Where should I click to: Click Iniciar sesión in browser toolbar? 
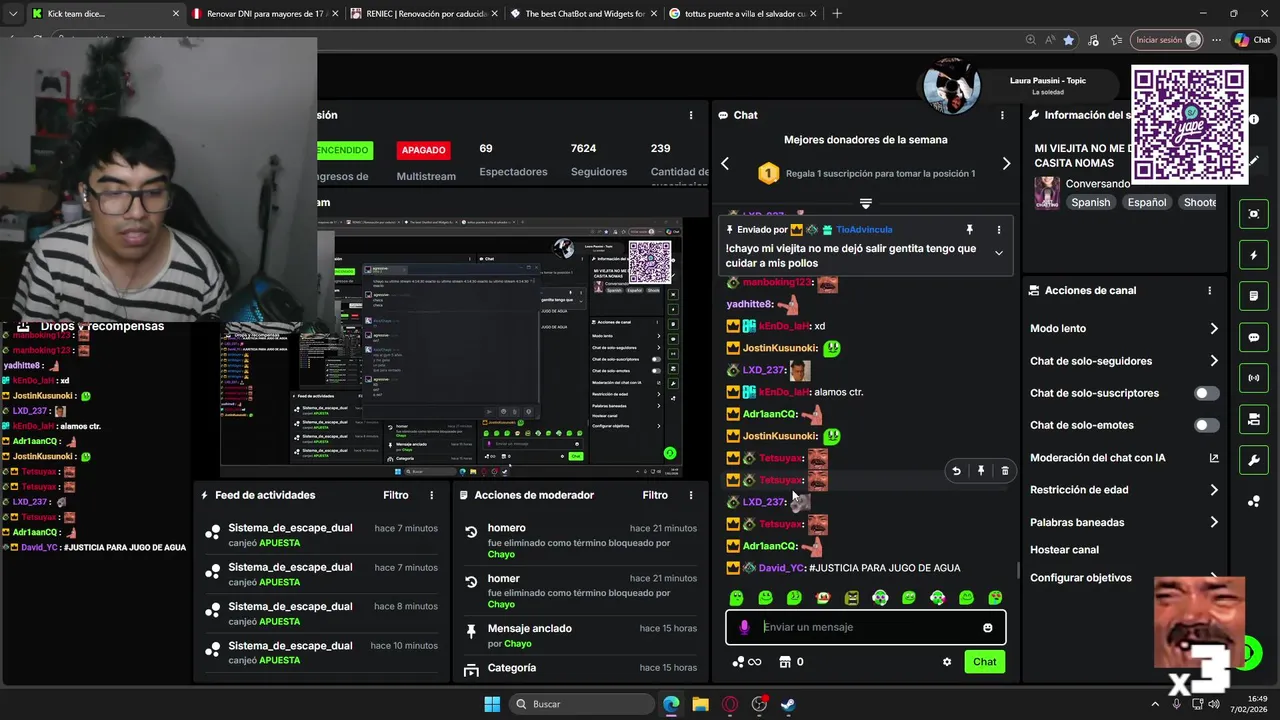1167,40
